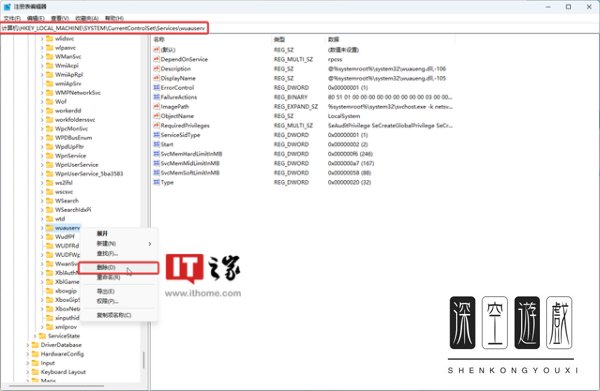The height and width of the screenshot is (391, 600).
Task: Click the ErrorControl DWORD icon
Action: pyautogui.click(x=156, y=88)
